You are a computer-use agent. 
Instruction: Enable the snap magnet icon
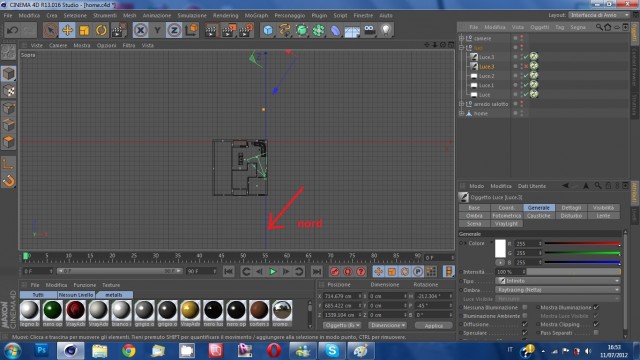pos(8,181)
